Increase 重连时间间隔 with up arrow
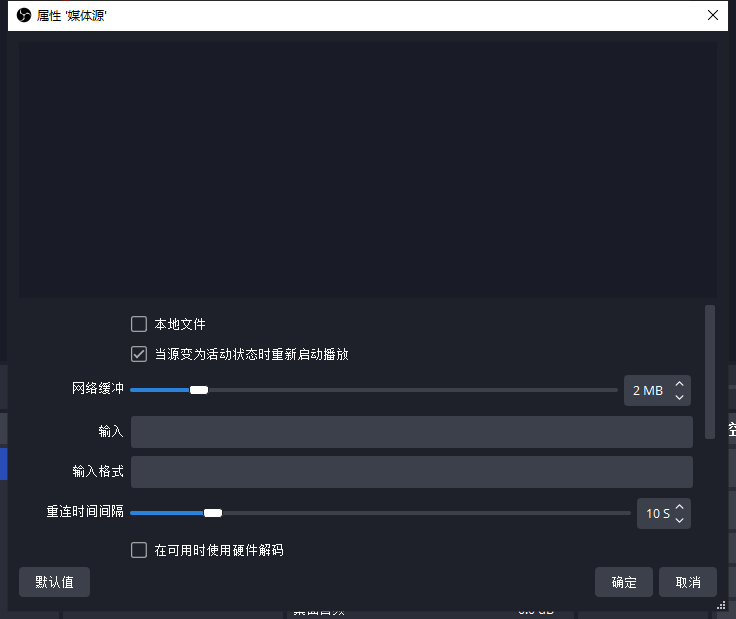Image resolution: width=736 pixels, height=619 pixels. pos(680,507)
